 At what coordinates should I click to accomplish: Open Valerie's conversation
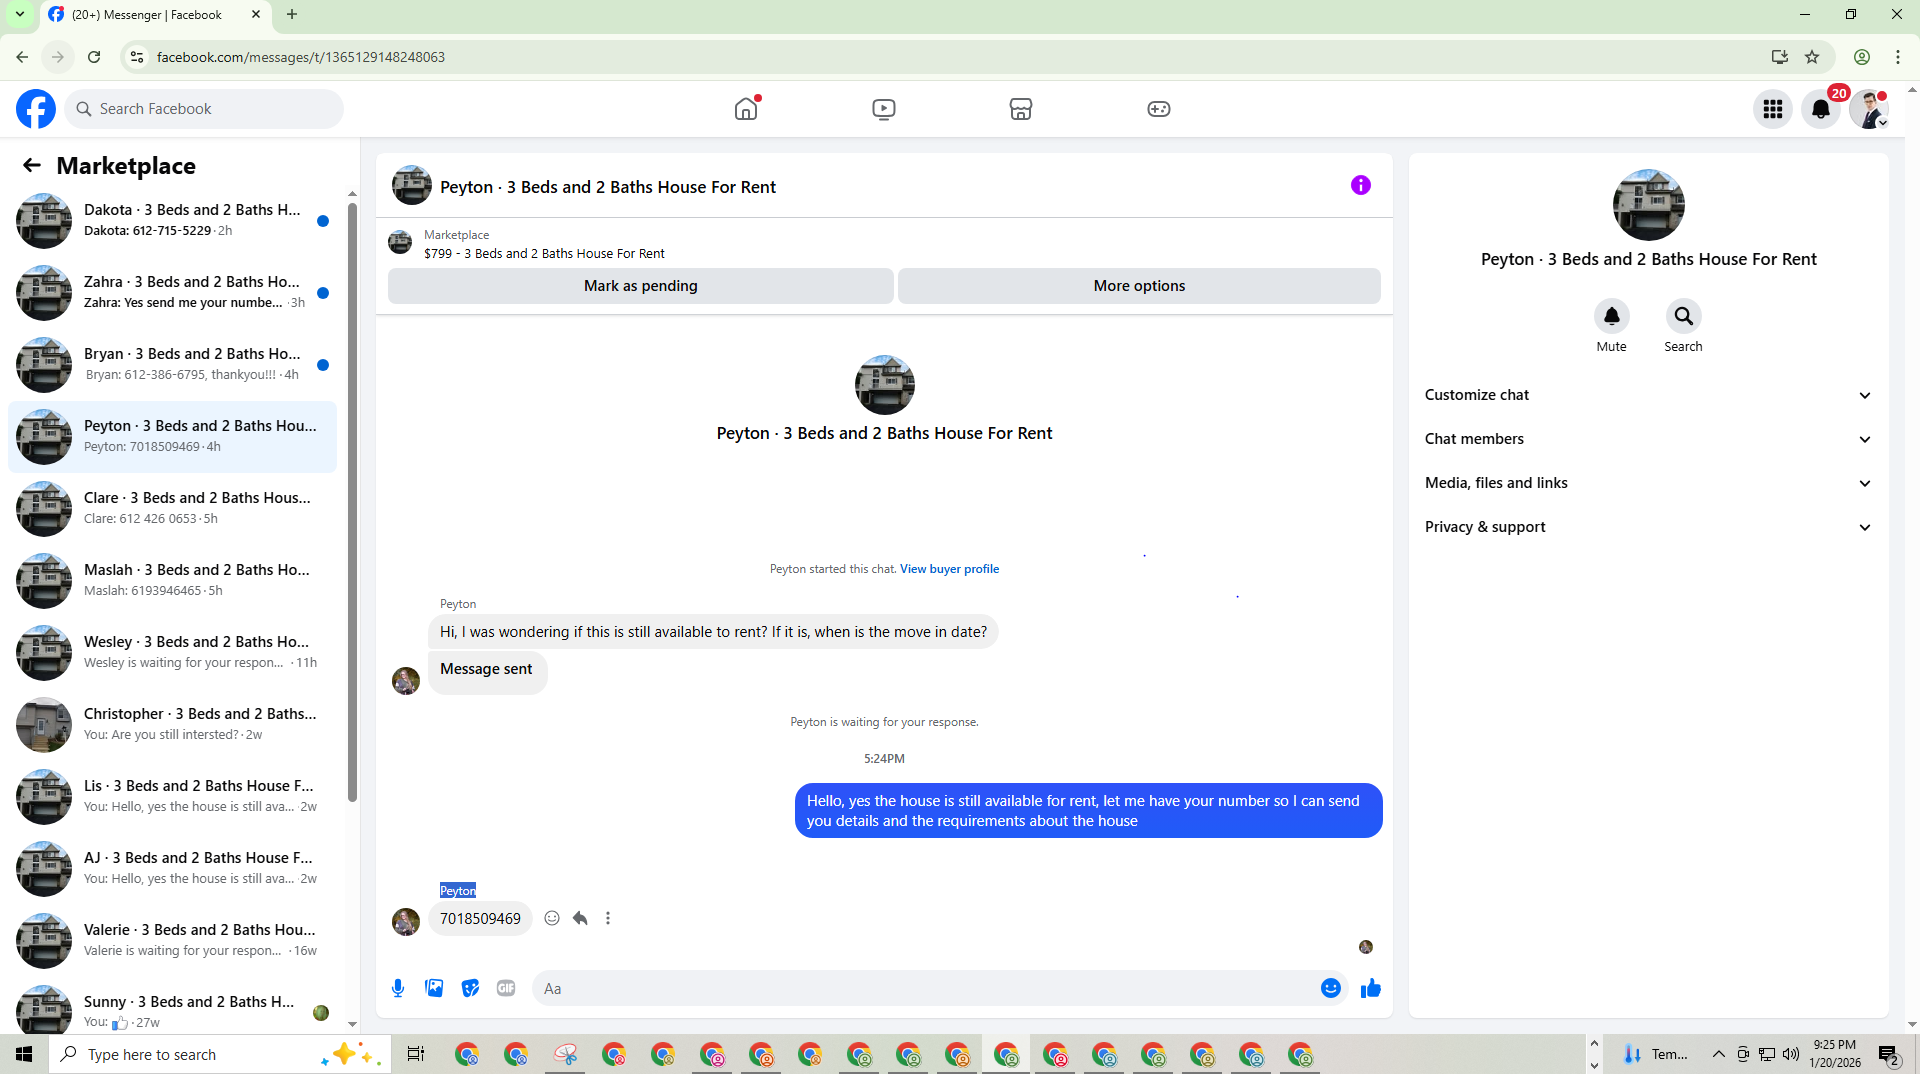coord(172,941)
